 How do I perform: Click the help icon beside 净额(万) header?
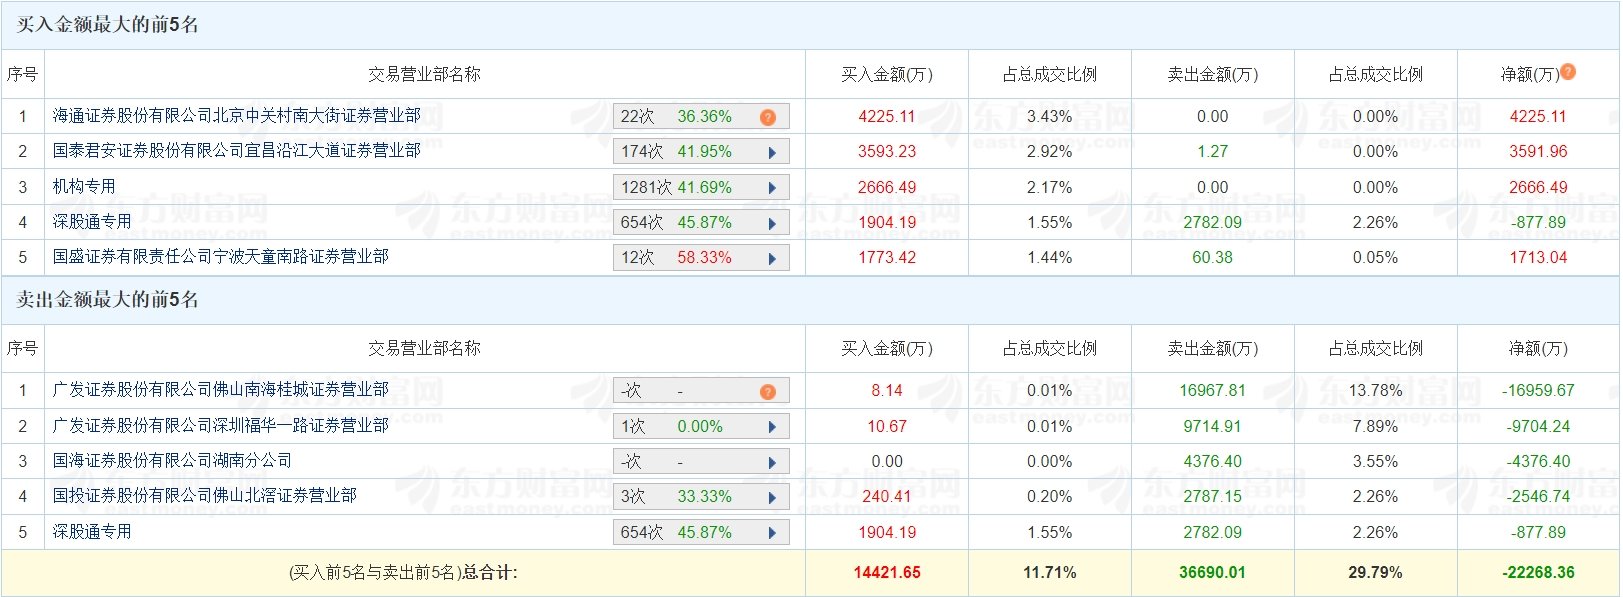coord(1567,72)
